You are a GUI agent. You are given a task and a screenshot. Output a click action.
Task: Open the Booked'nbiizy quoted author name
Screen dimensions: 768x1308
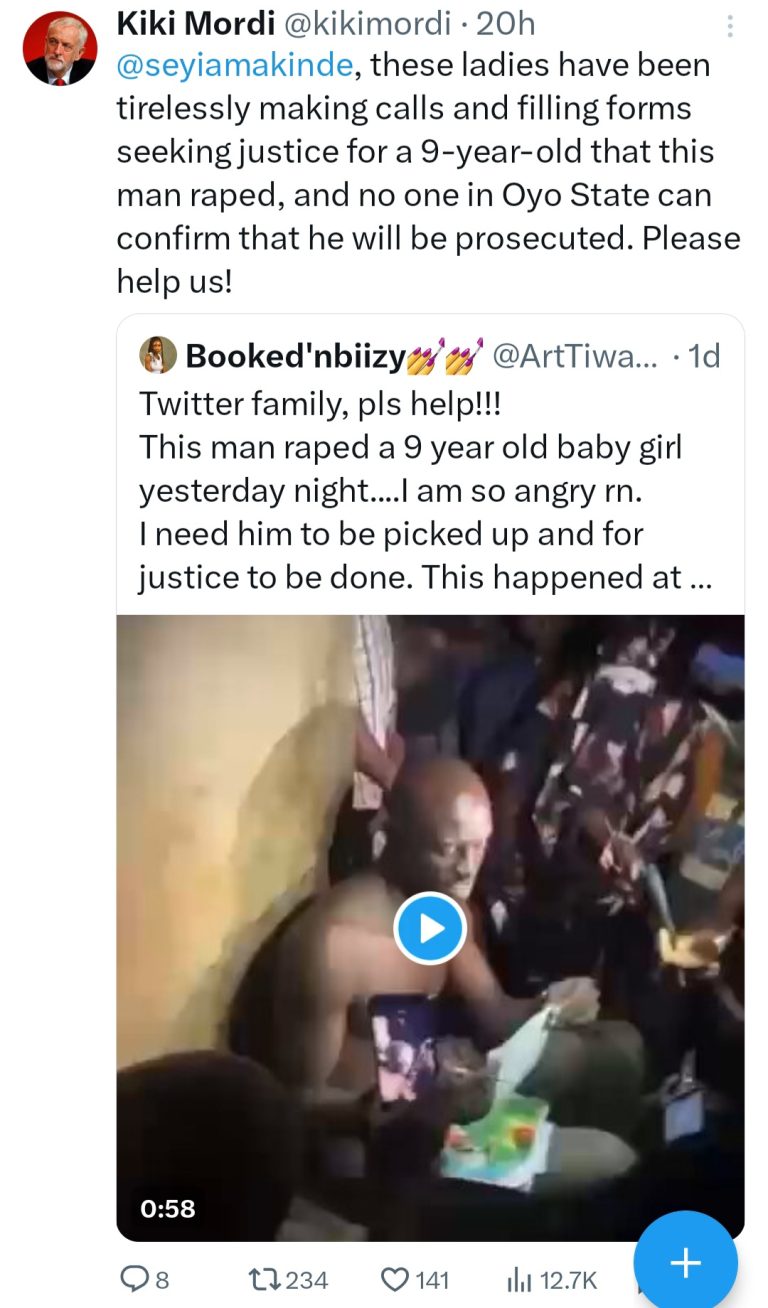tap(295, 356)
